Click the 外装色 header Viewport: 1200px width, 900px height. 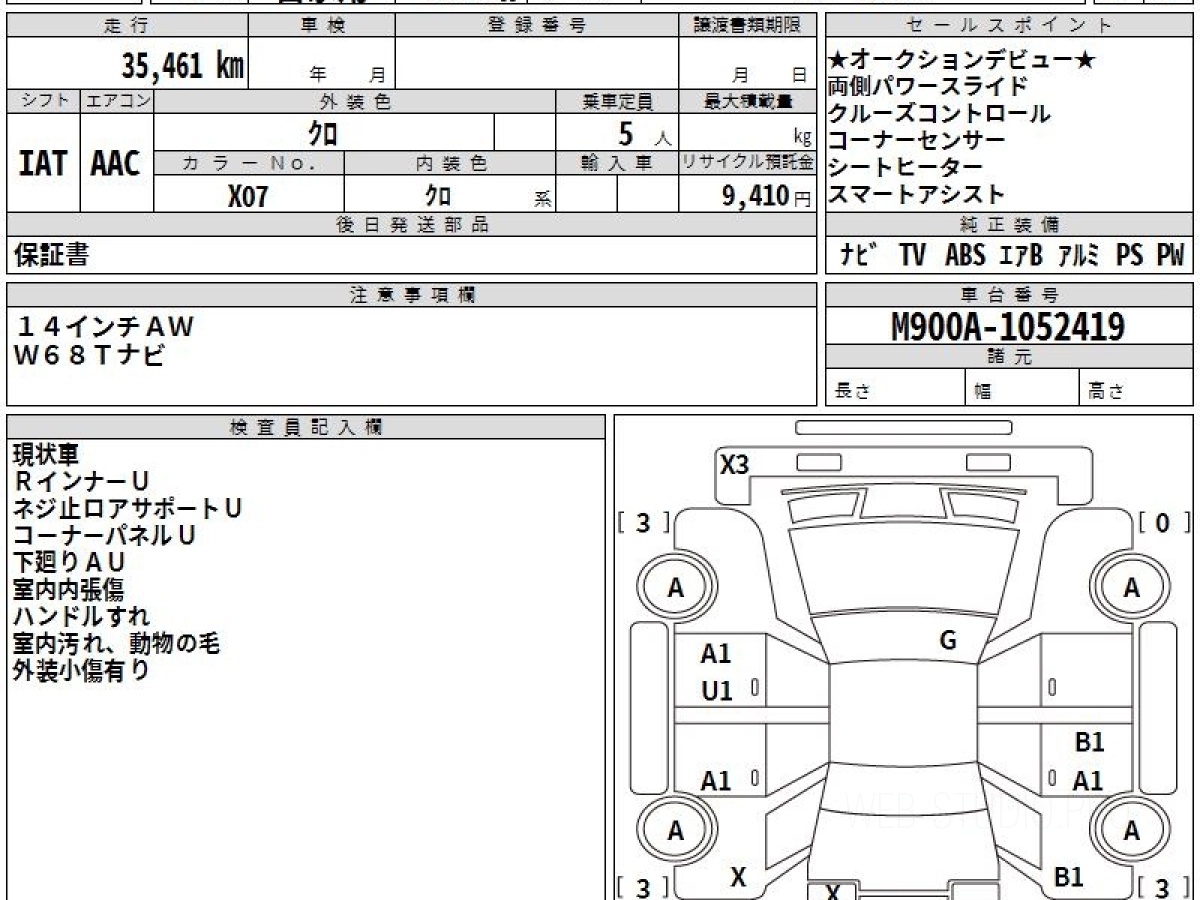click(355, 101)
